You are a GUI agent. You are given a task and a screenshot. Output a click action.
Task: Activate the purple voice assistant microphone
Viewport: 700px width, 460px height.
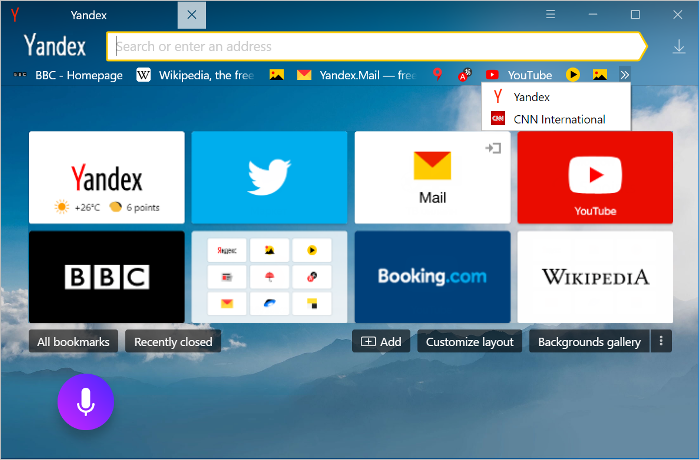click(x=86, y=402)
